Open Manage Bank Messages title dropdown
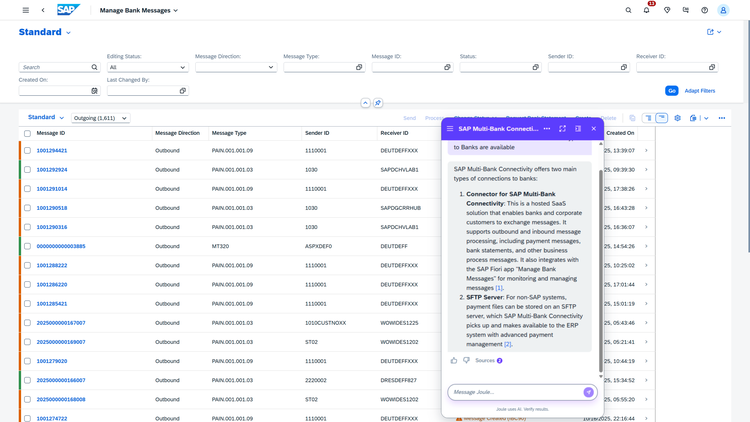Image resolution: width=750 pixels, height=422 pixels. coord(139,10)
